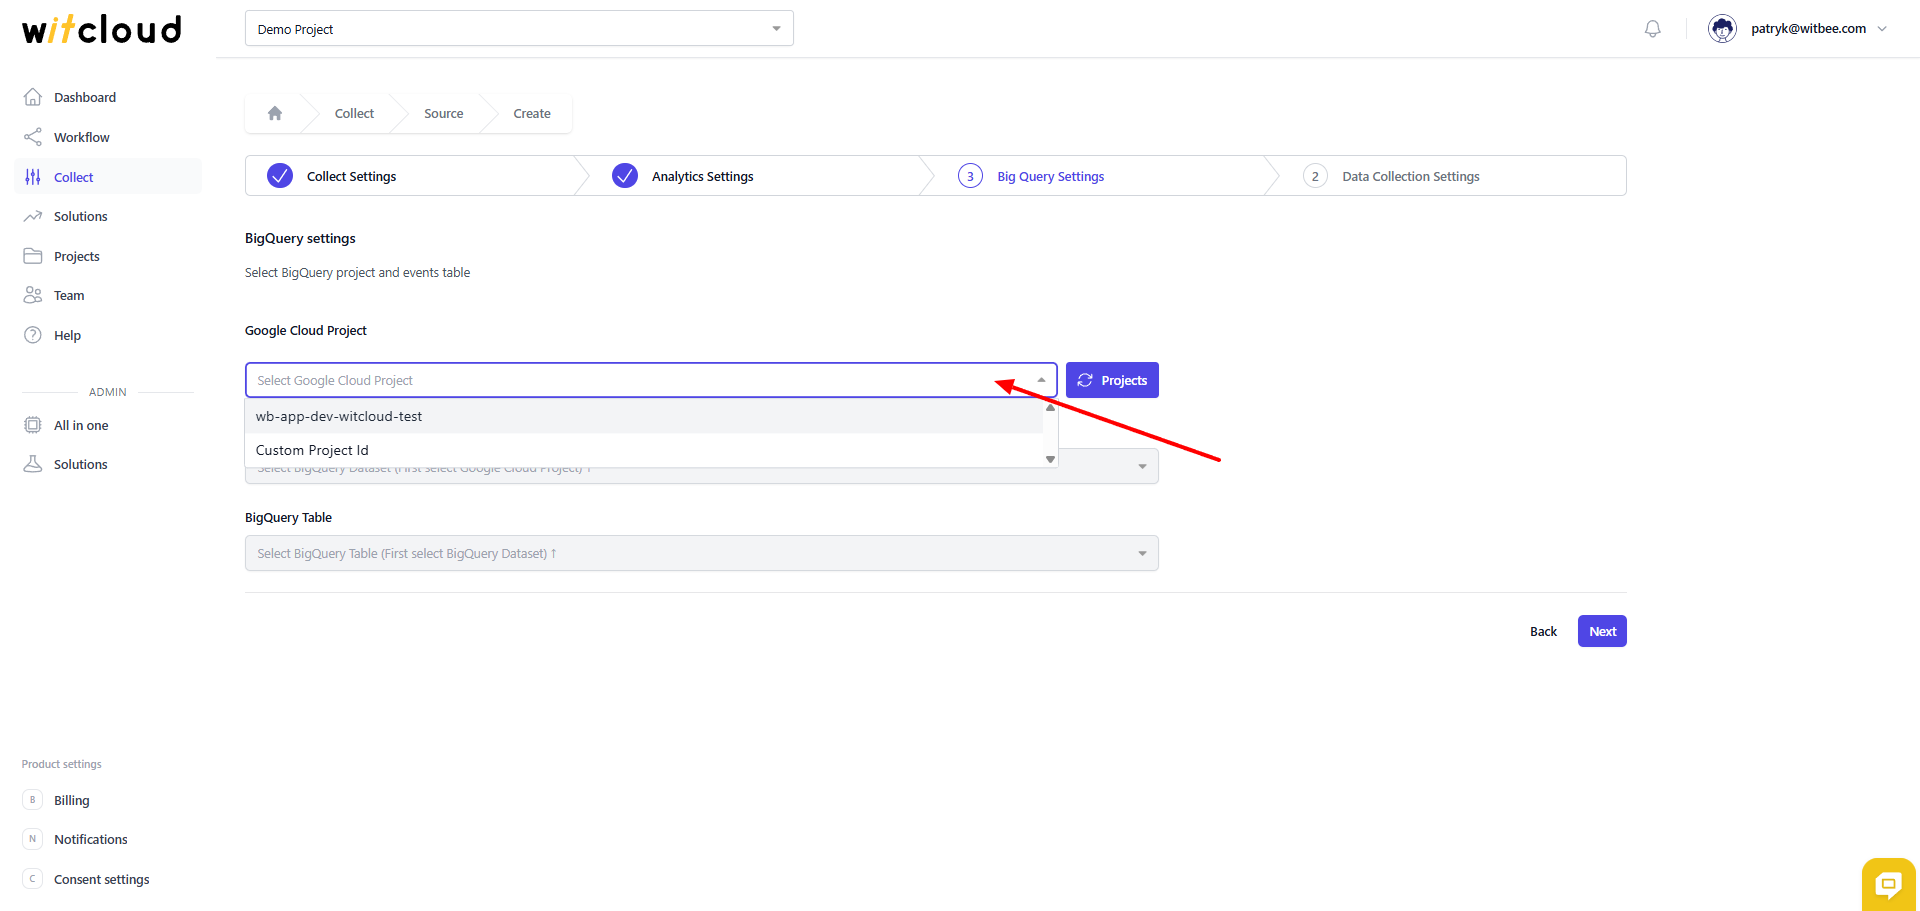Go to the Analytics Settings step
The image size is (1920, 911).
click(x=702, y=177)
